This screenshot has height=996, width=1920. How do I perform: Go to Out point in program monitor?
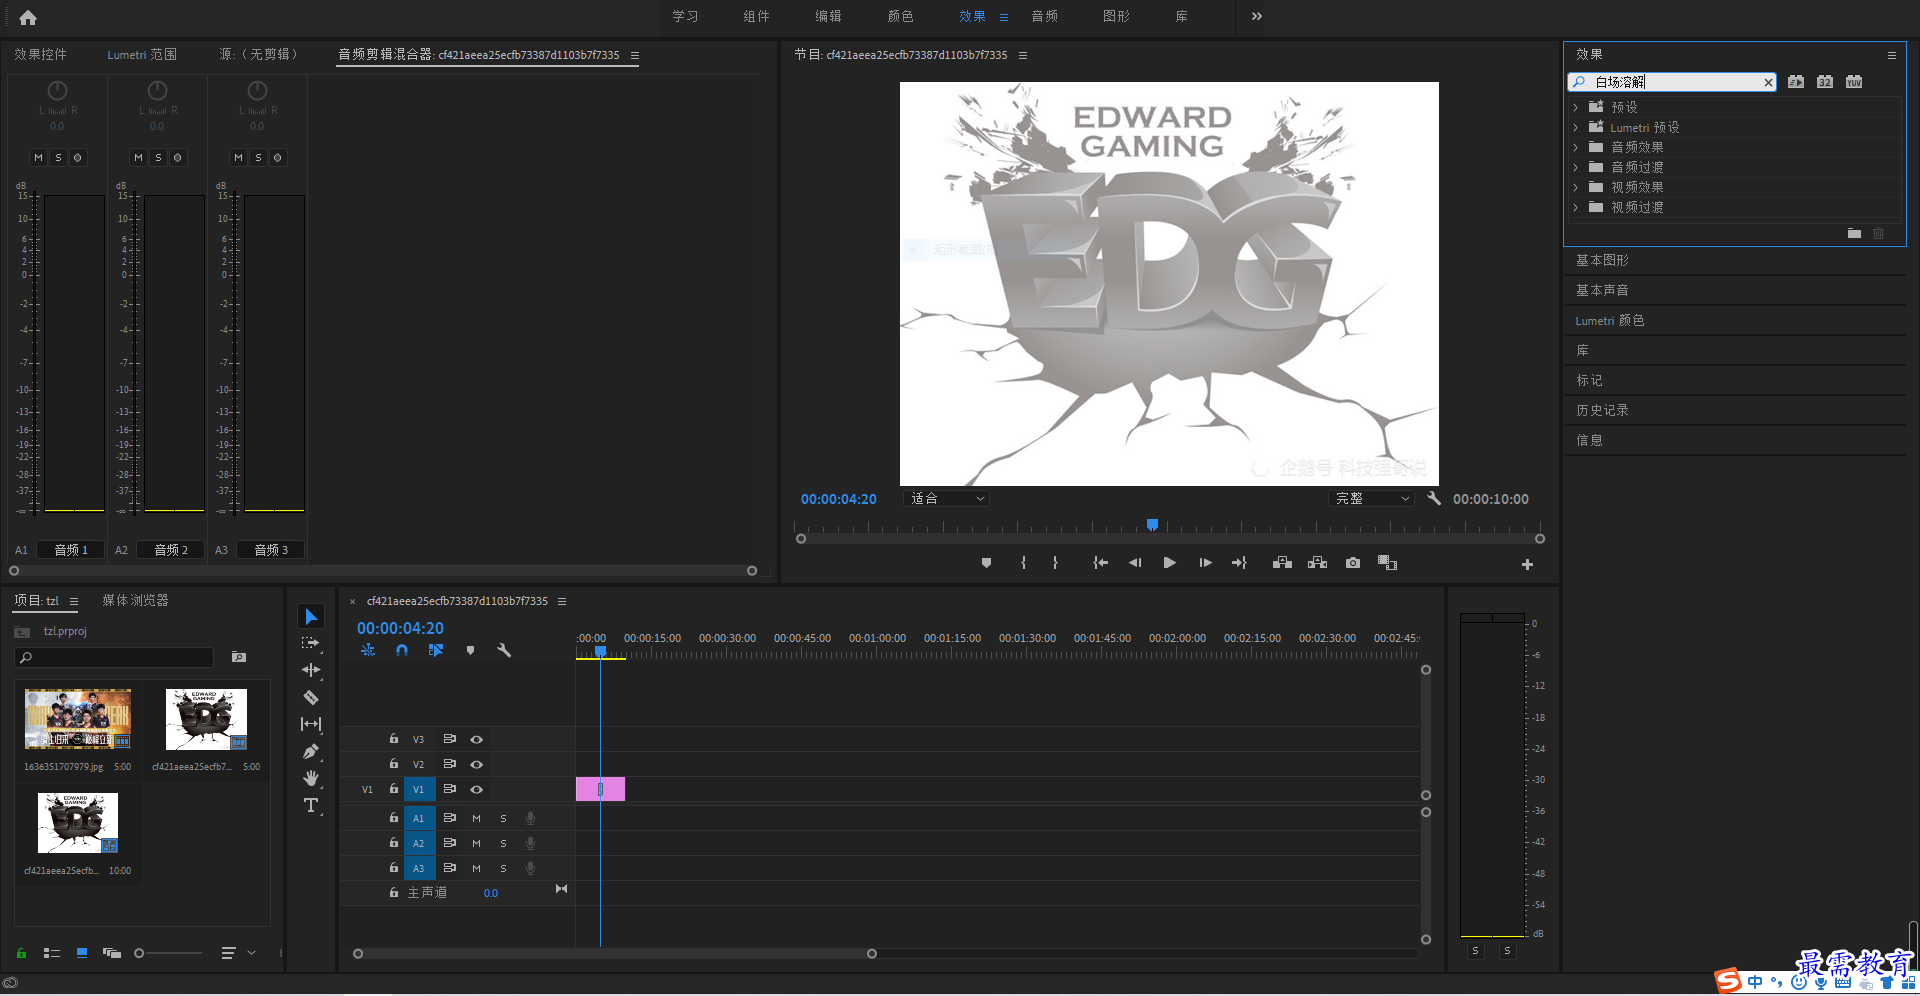tap(1239, 563)
